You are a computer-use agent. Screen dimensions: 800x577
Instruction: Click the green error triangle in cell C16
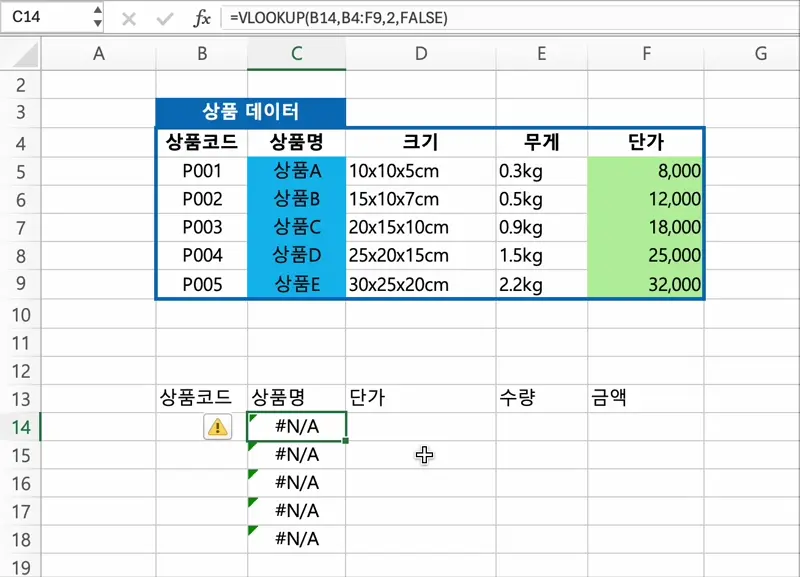click(252, 475)
